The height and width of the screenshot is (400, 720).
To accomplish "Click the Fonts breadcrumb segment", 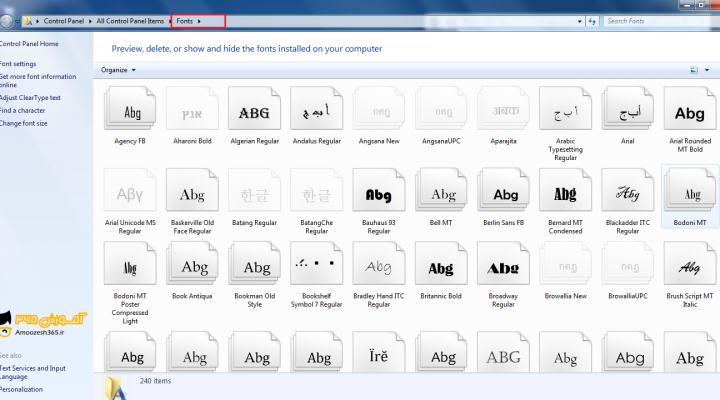I will coord(185,21).
